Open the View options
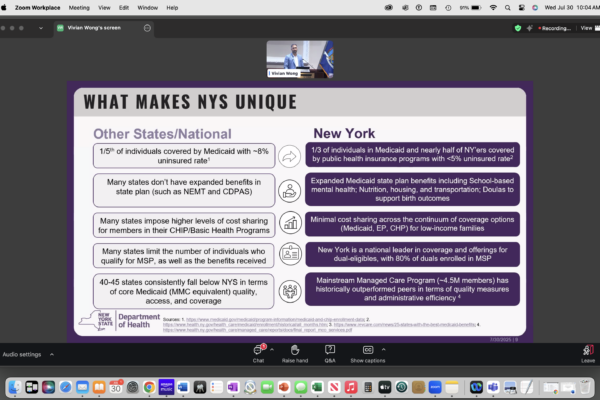 (x=587, y=30)
